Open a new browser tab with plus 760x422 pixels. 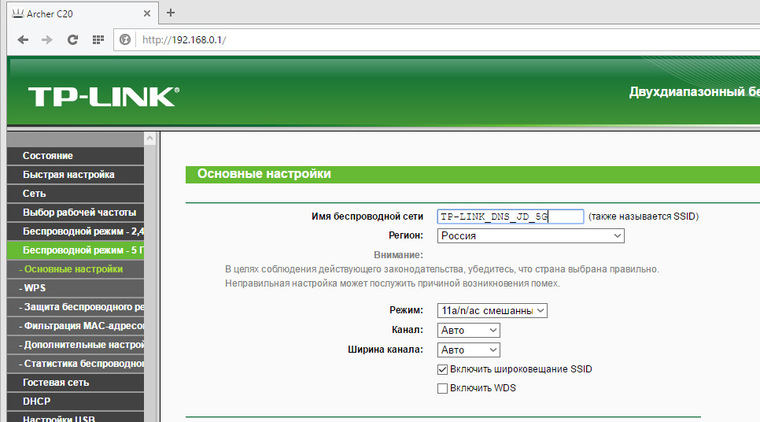click(x=171, y=13)
